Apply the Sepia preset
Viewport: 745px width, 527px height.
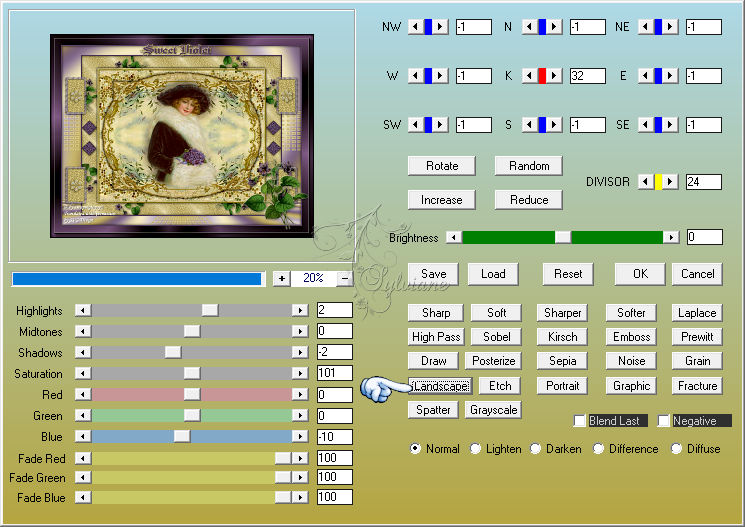pyautogui.click(x=563, y=361)
